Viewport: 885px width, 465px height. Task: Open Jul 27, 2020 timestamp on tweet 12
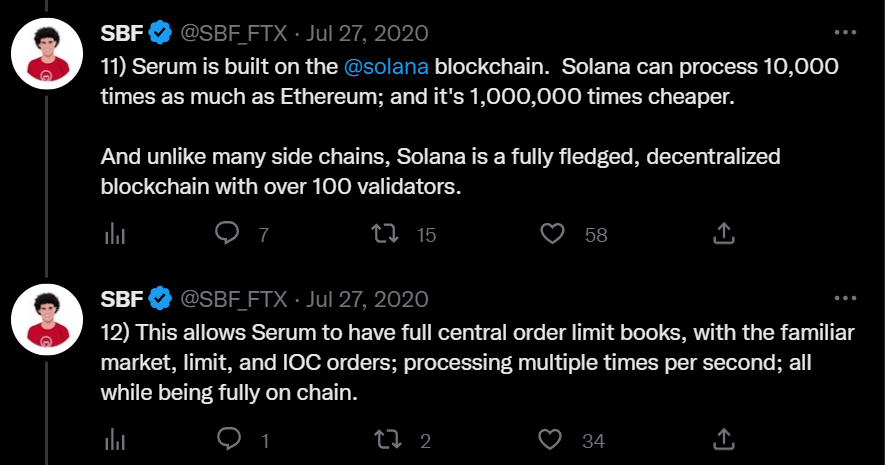click(367, 299)
